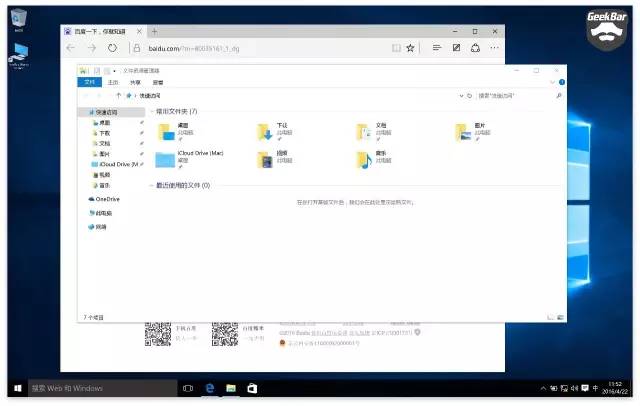This screenshot has width=640, height=406.
Task: Open the 视频 folder tile in frequent folders
Action: pyautogui.click(x=276, y=160)
